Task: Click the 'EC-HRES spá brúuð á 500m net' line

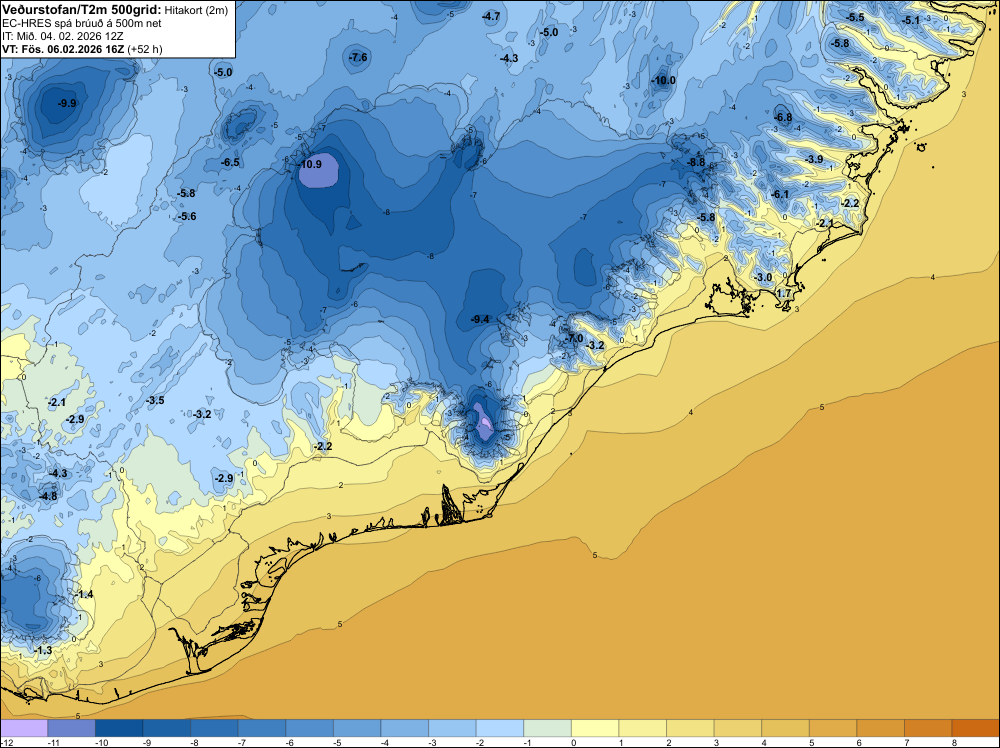Action: tap(82, 23)
